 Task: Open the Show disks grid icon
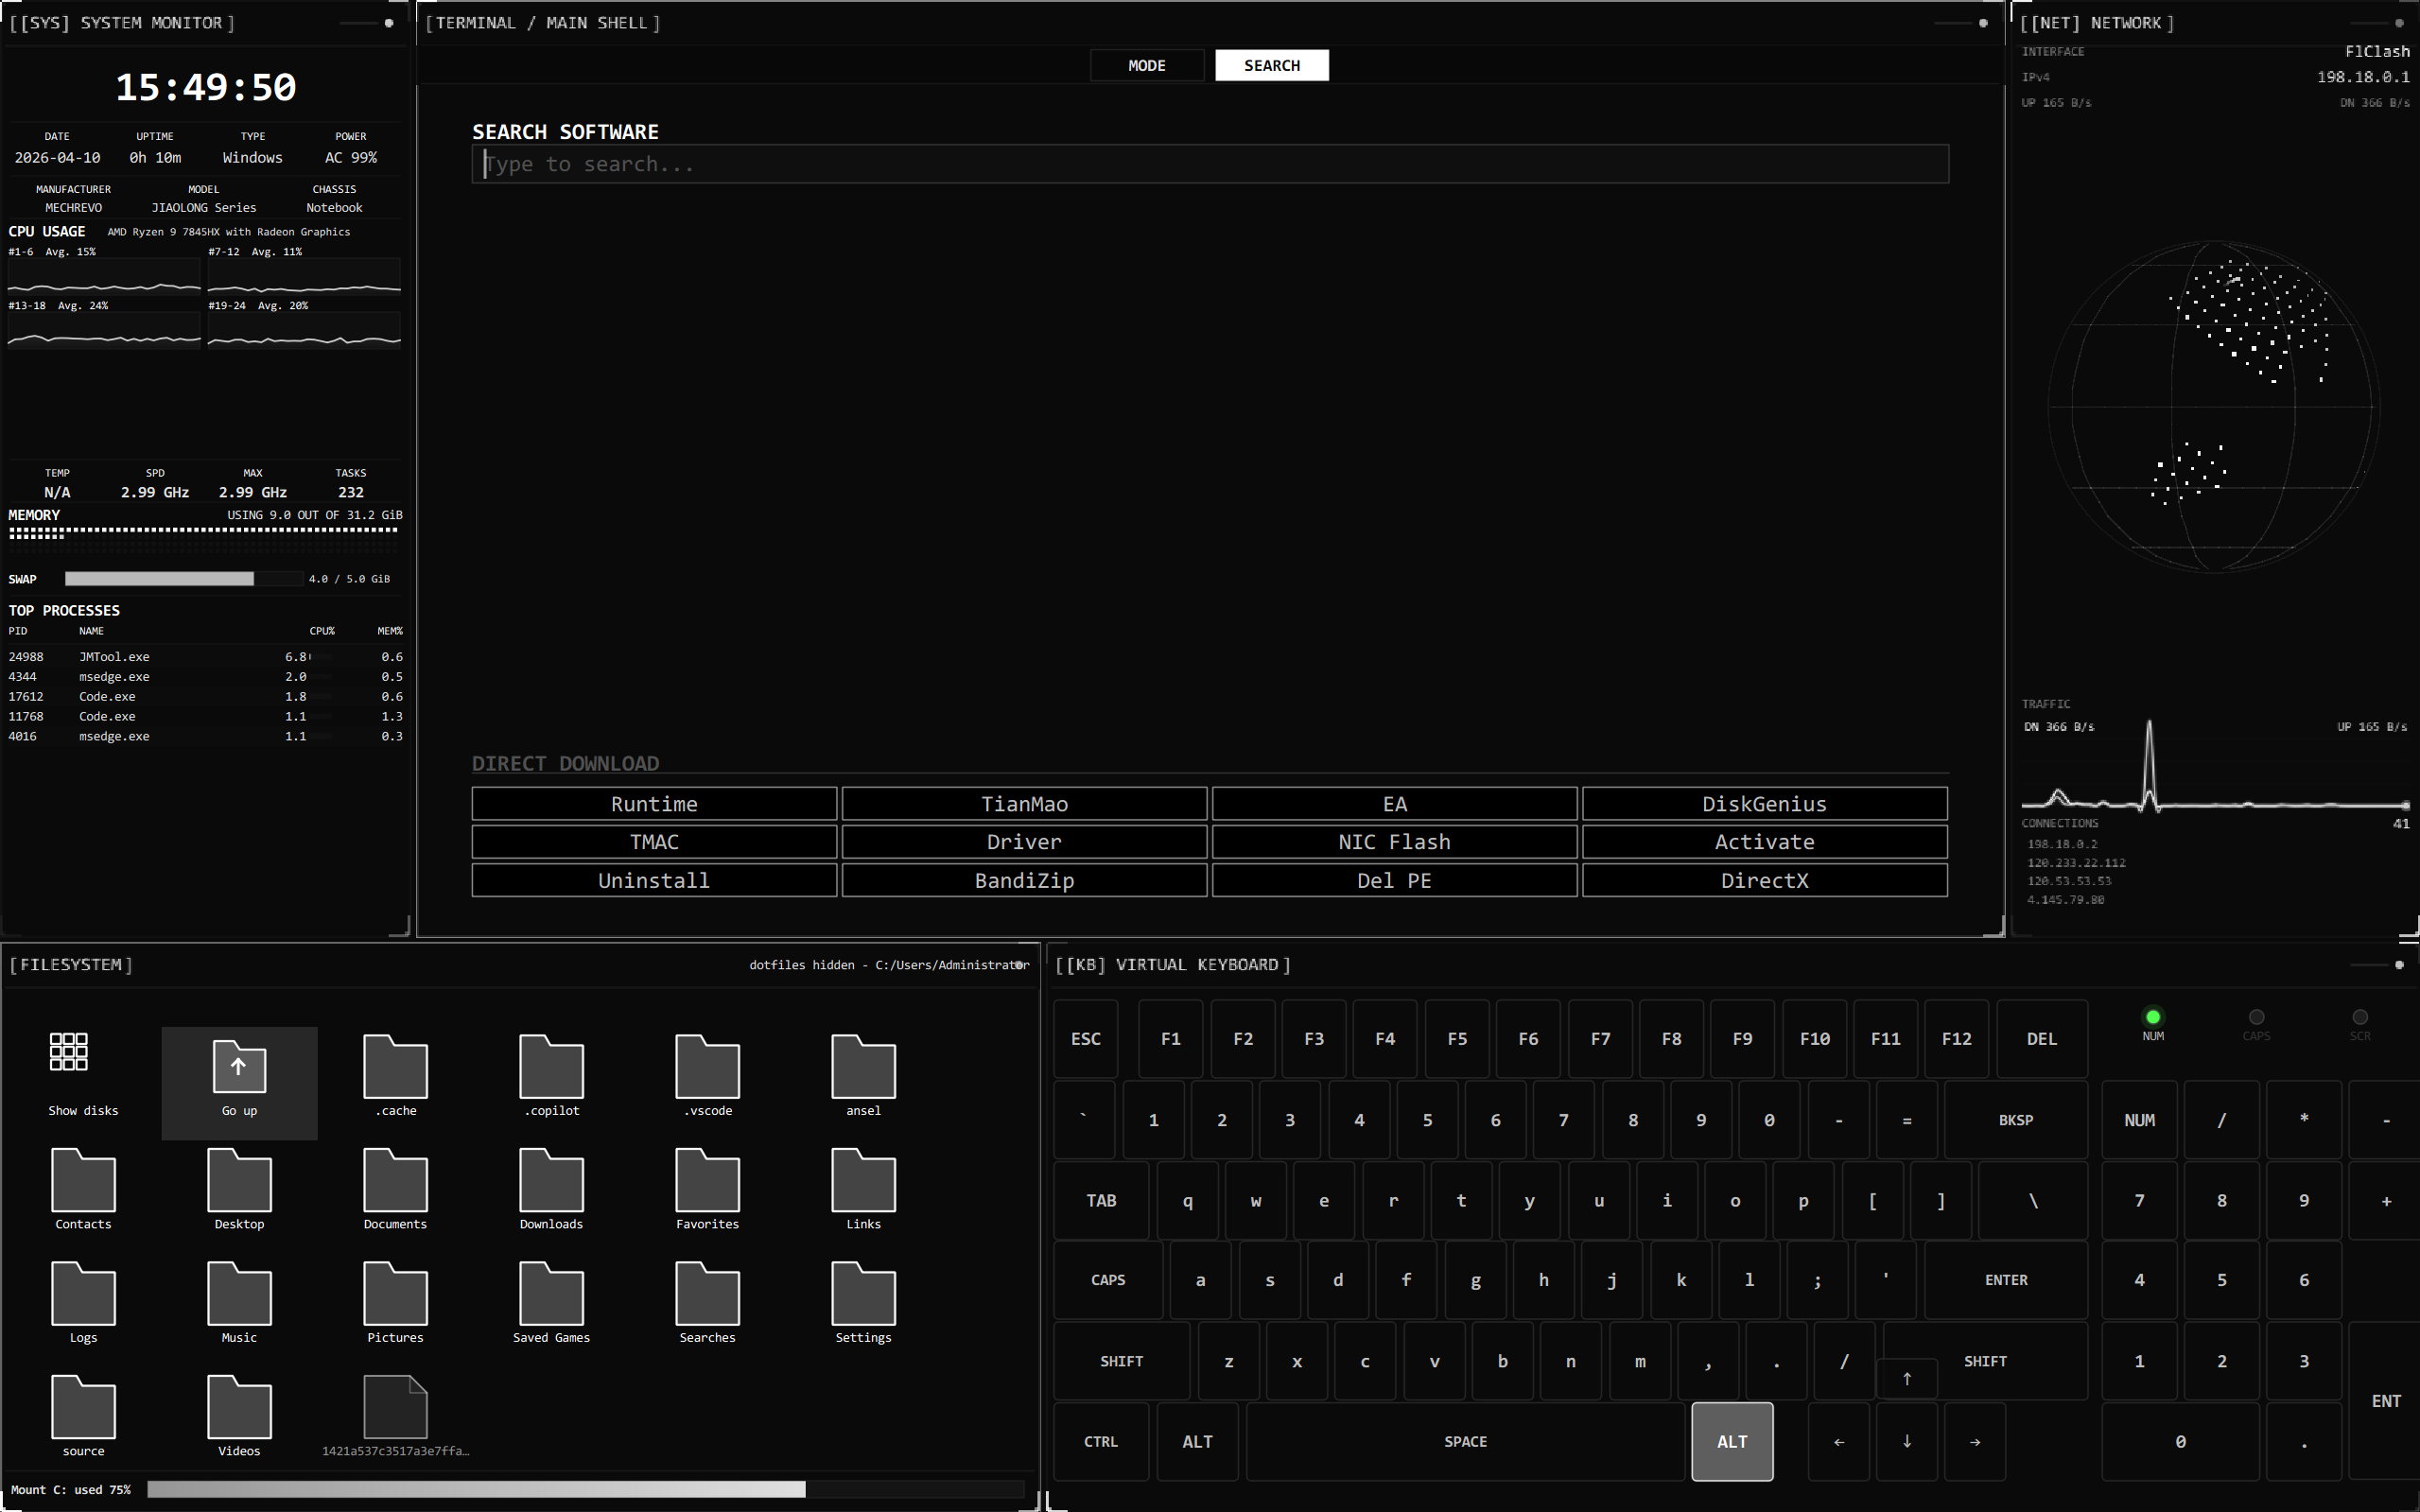pos(69,1052)
